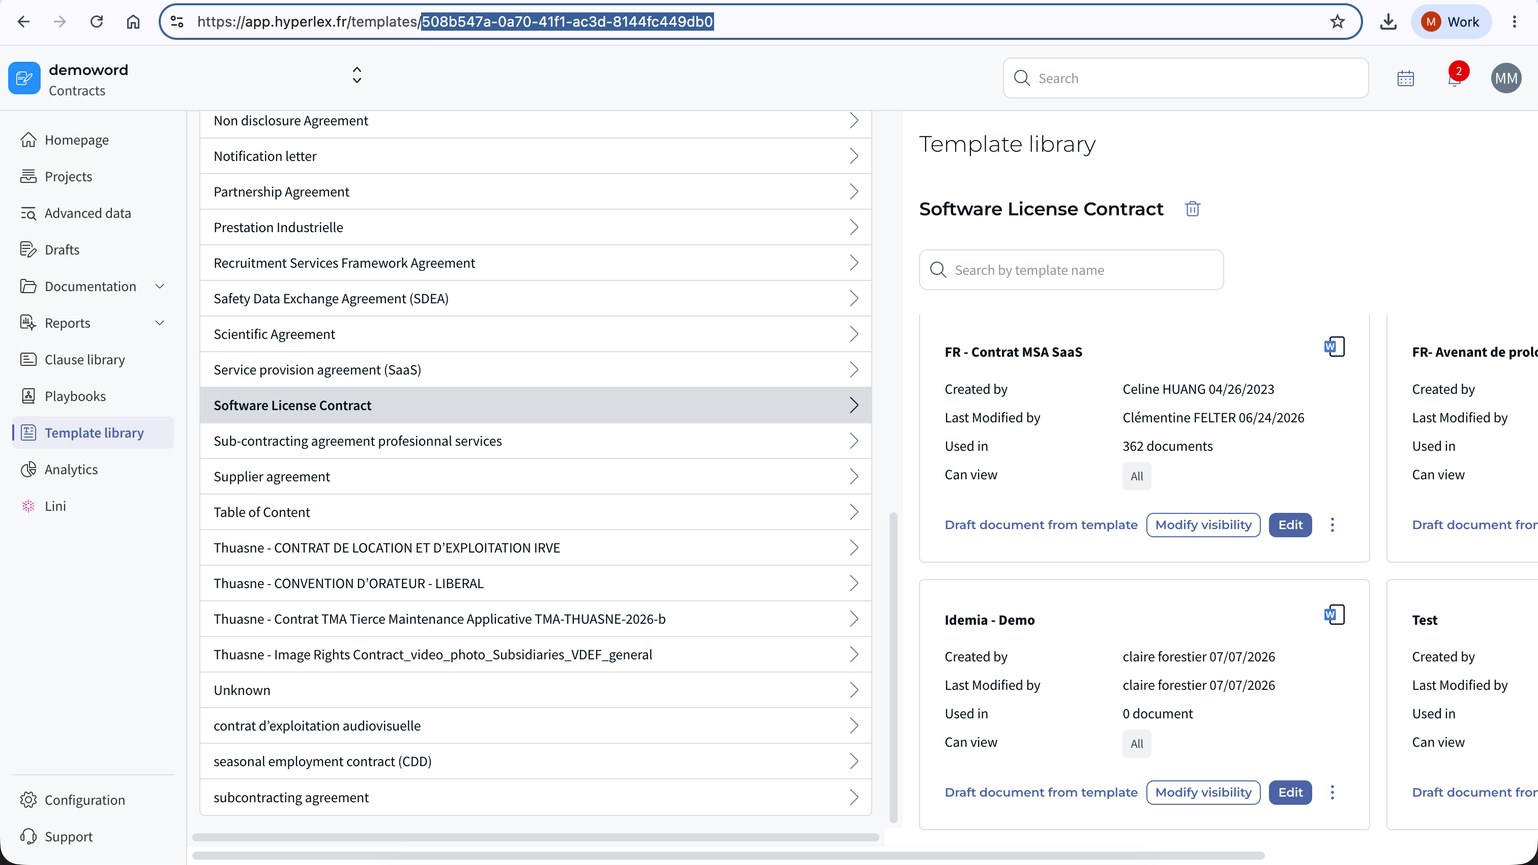Open more options for Idemia - Demo template

click(1332, 793)
